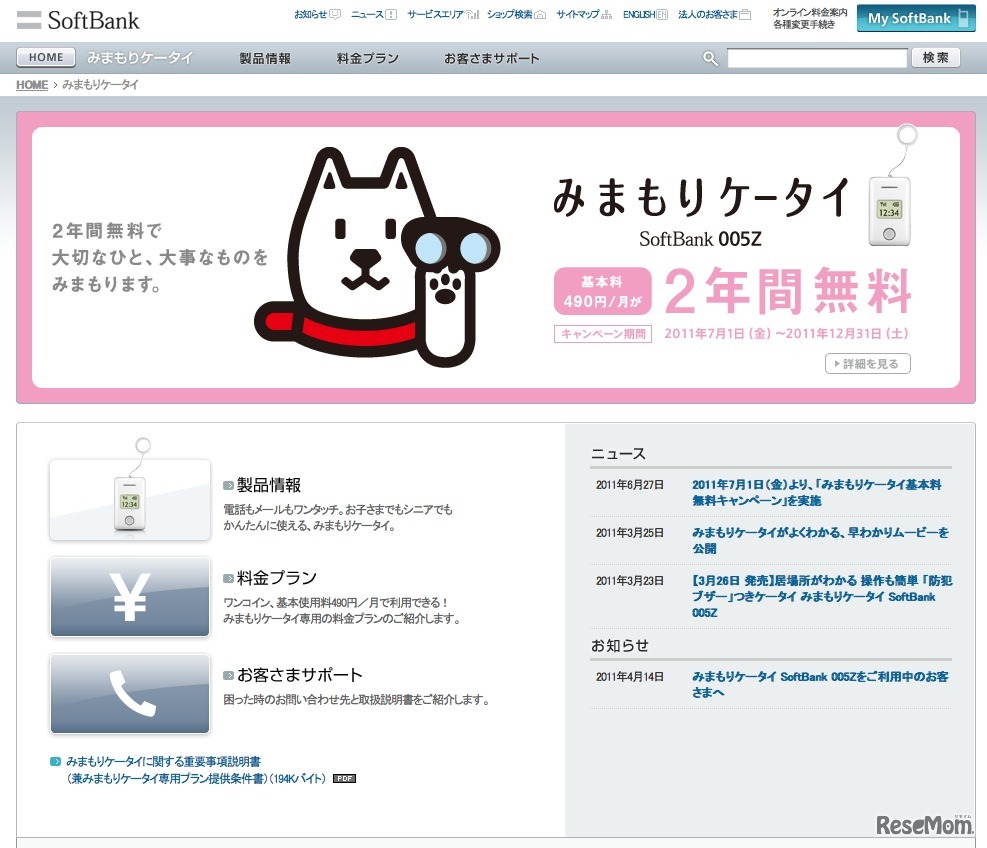The image size is (987, 848).
Task: Click arrow bullet beside 料金プラン heading
Action: click(x=228, y=579)
